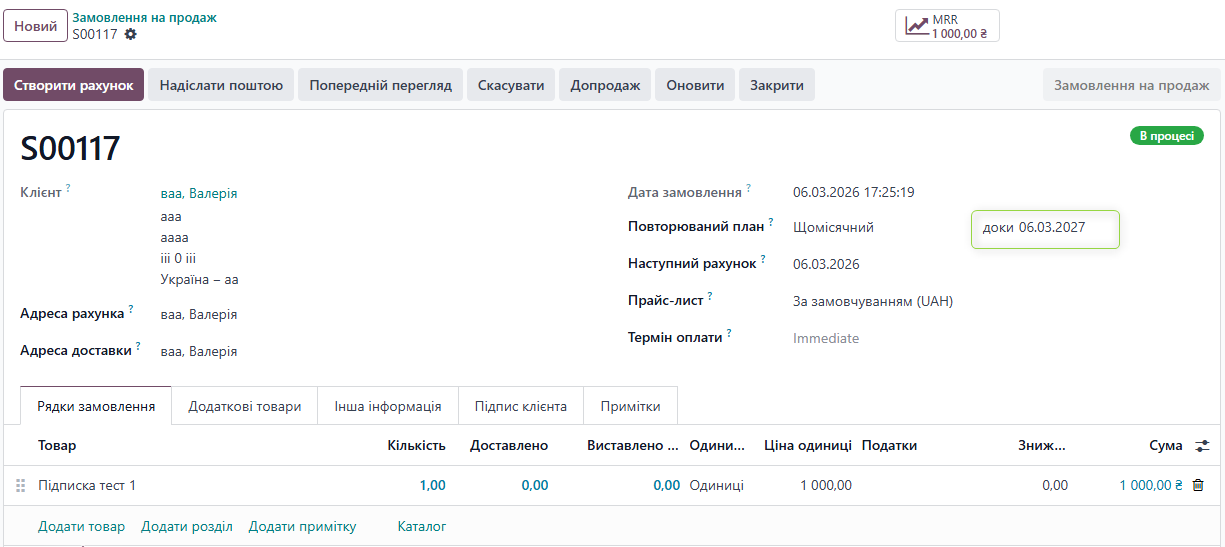This screenshot has width=1225, height=547.
Task: Delete the Підписка тест 1 order line
Action: (x=1198, y=485)
